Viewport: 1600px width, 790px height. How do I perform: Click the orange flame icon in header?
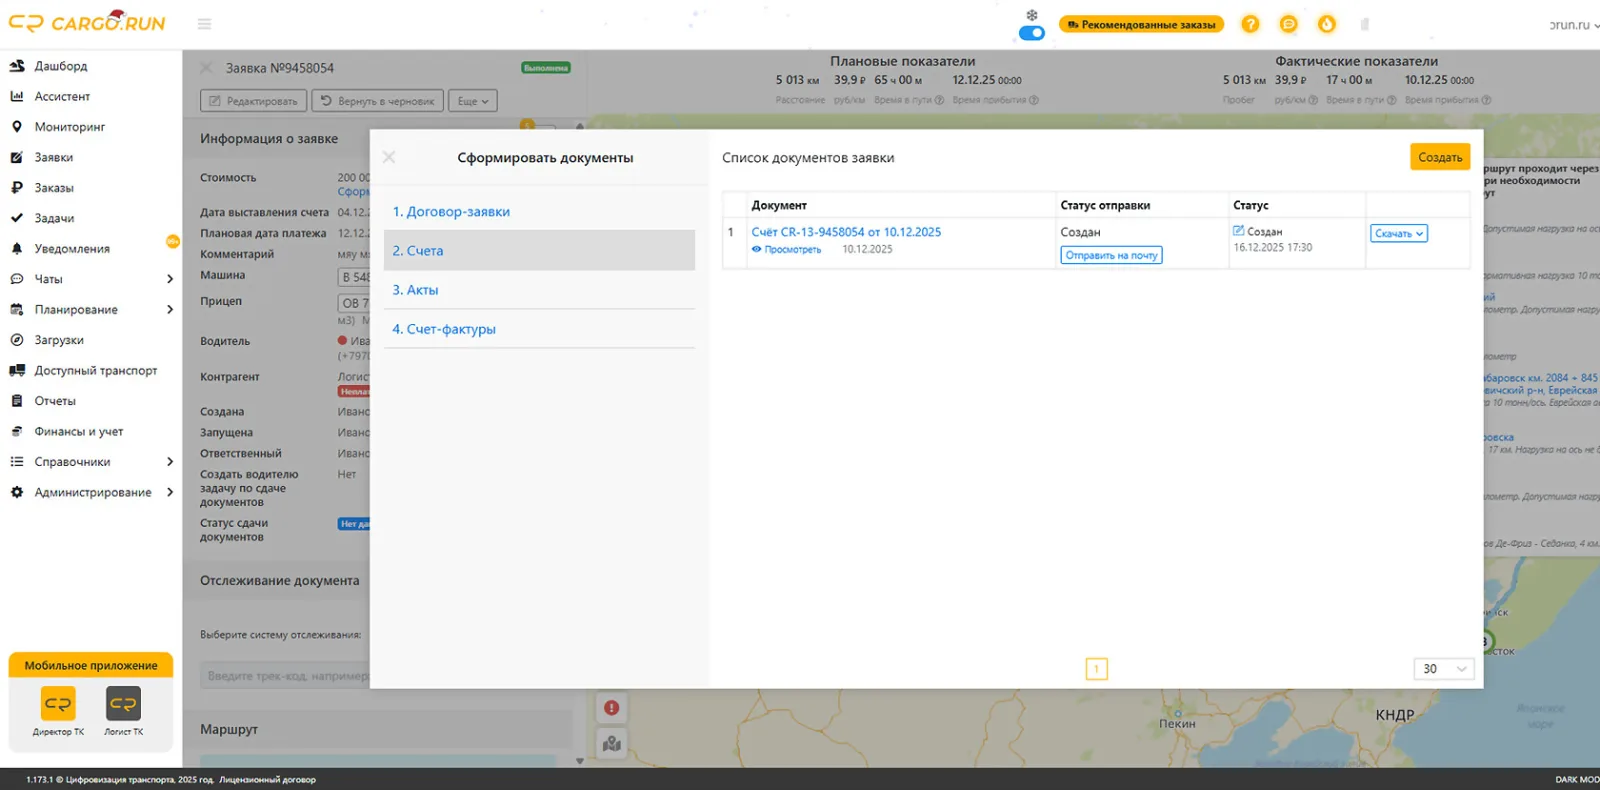(1327, 24)
